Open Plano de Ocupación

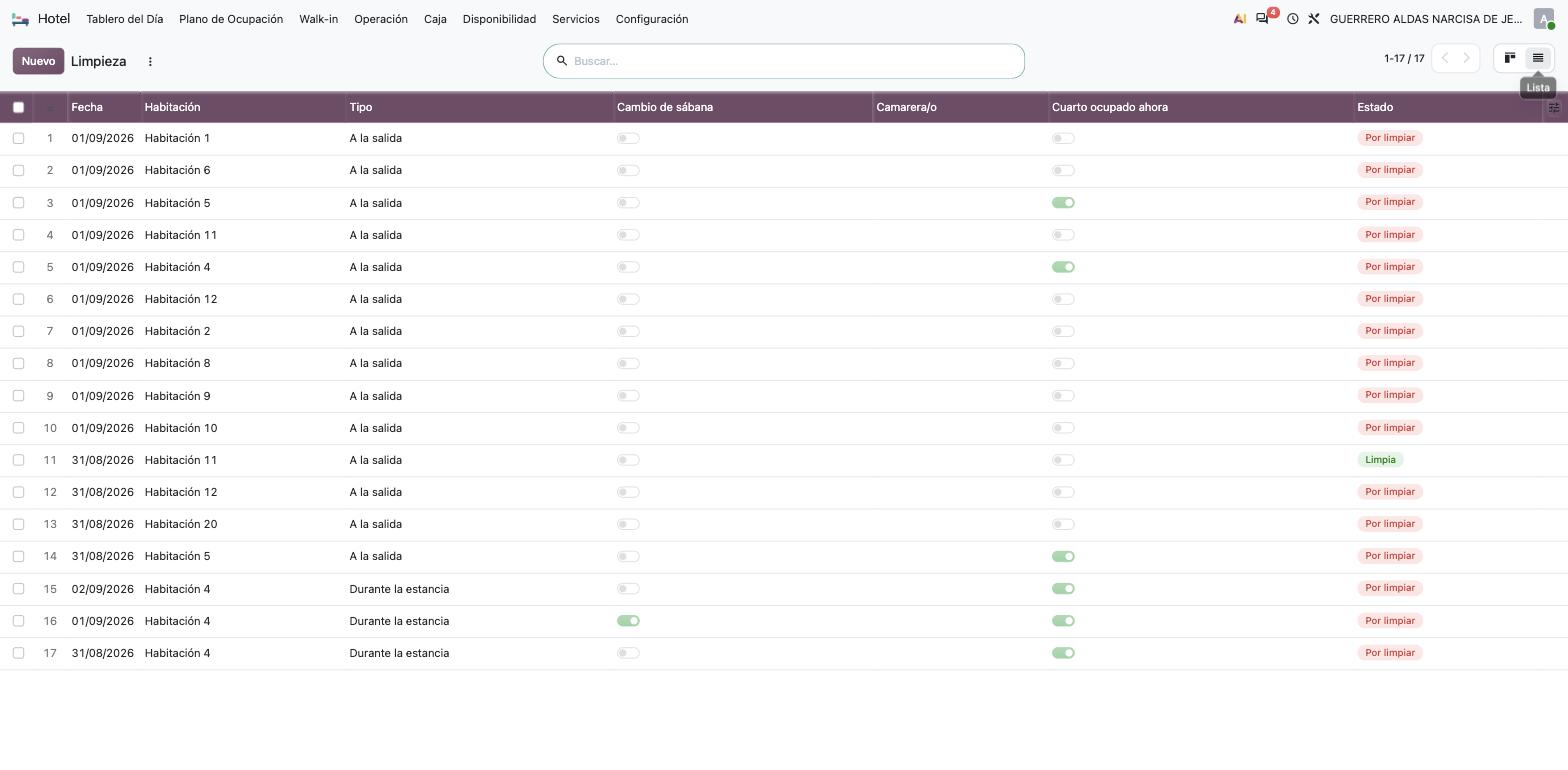(x=231, y=19)
